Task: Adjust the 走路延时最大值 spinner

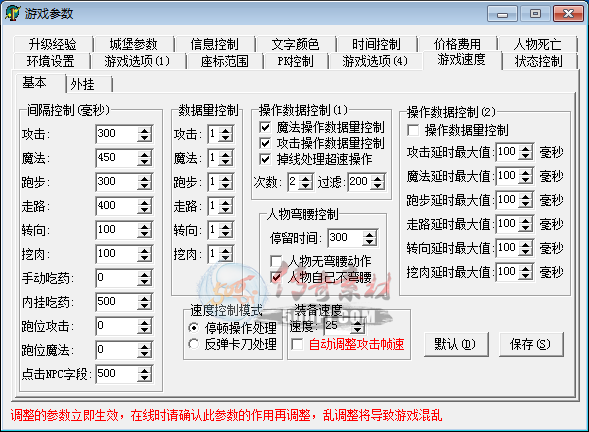Action: pyautogui.click(x=526, y=224)
